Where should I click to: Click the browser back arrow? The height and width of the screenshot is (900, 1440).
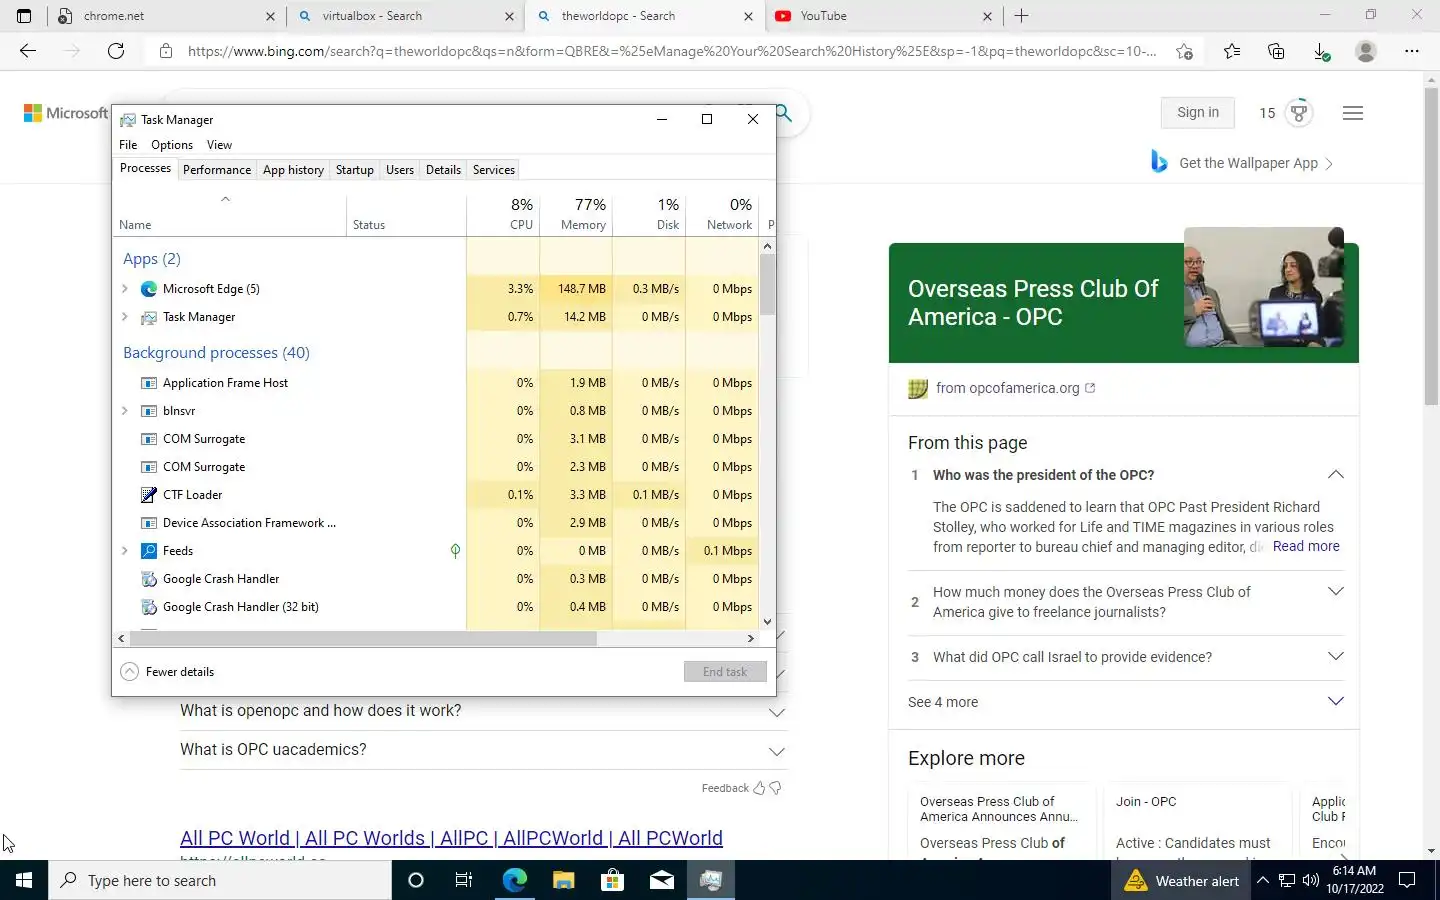pyautogui.click(x=28, y=51)
